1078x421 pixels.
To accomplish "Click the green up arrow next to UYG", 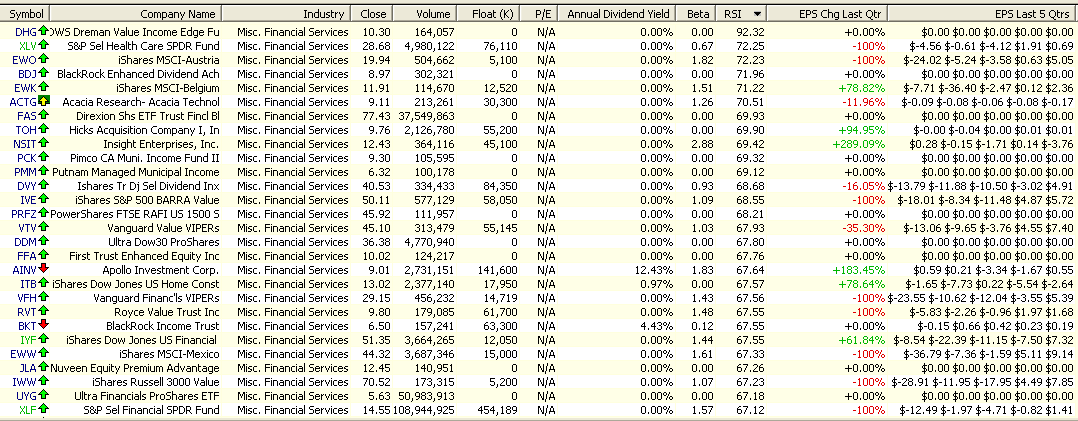I will click(x=44, y=395).
